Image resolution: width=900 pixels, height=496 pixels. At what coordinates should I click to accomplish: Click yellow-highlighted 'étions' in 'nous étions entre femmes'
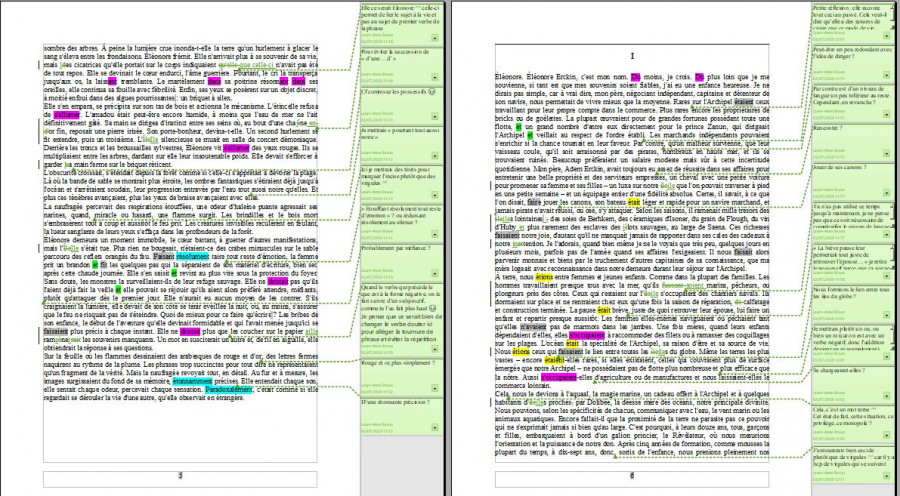544,277
